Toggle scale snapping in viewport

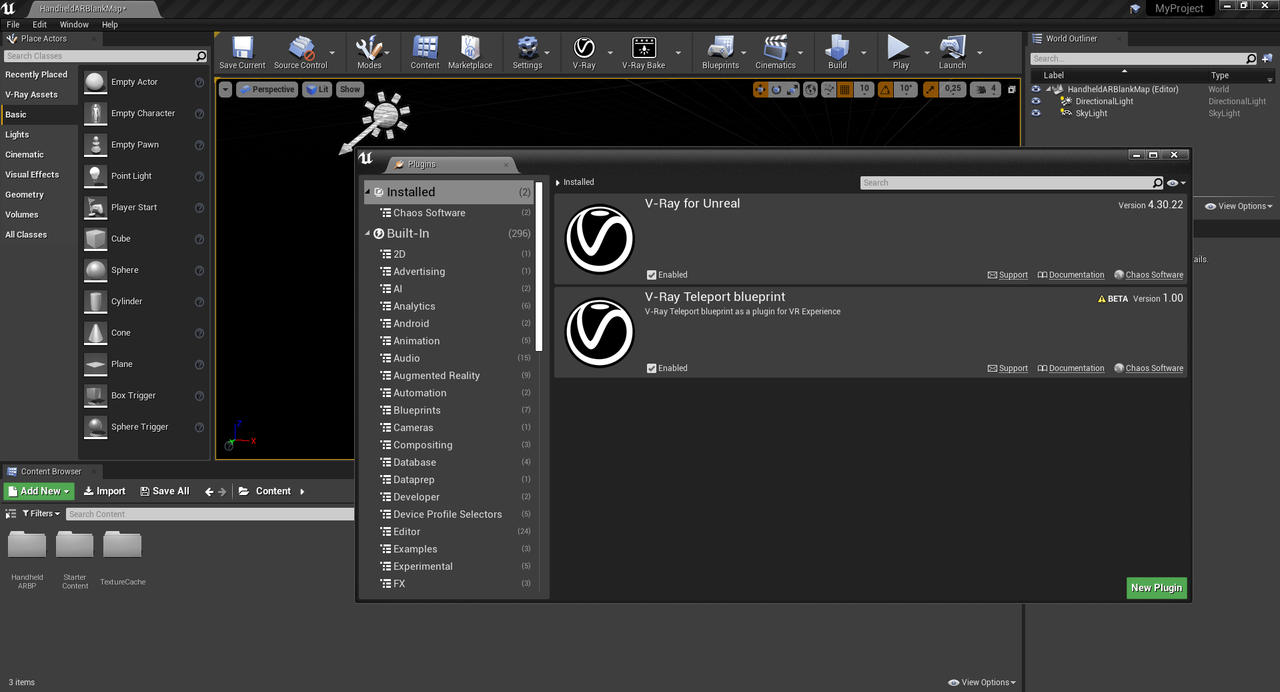tap(931, 89)
